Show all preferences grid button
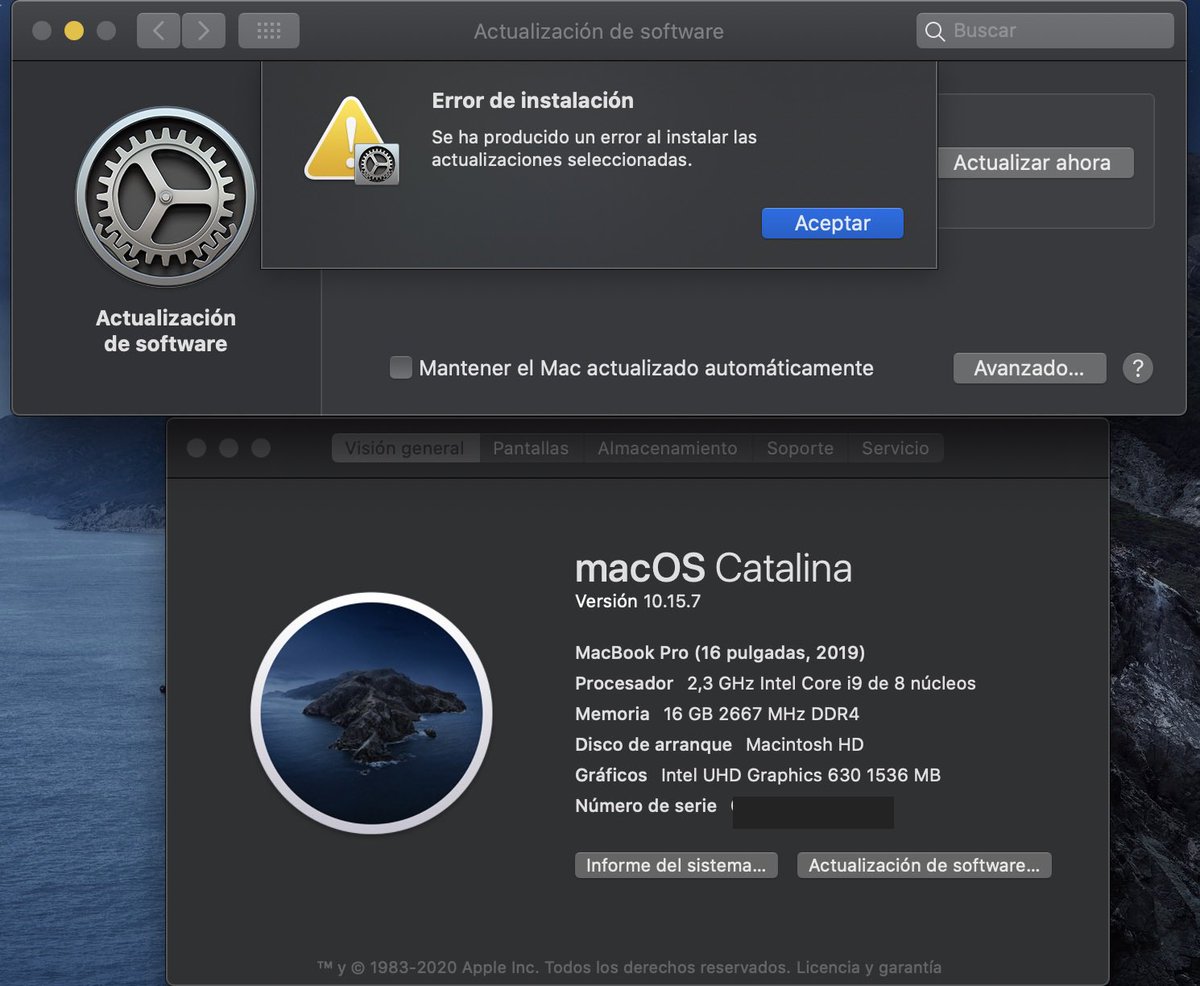Screen dimensions: 1200x986 click(x=268, y=30)
